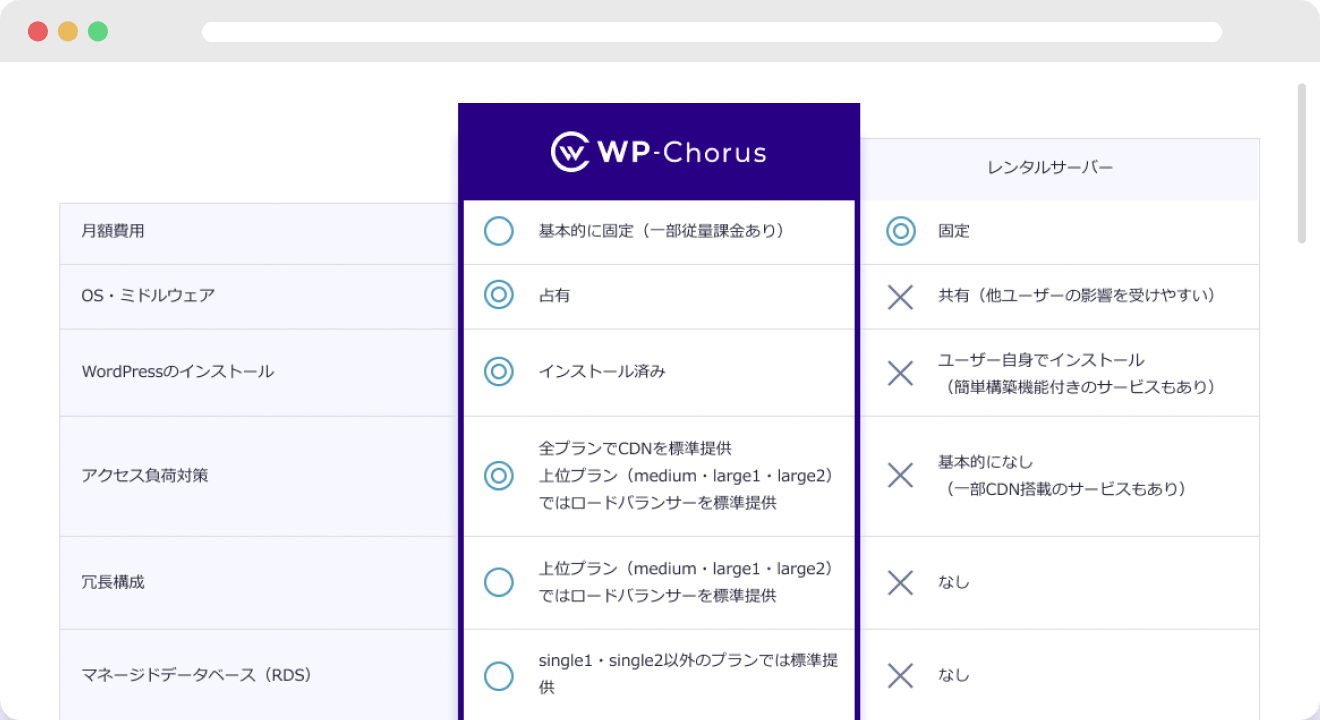Click the X icon beside 共有
This screenshot has height=720, width=1320.
(x=900, y=296)
